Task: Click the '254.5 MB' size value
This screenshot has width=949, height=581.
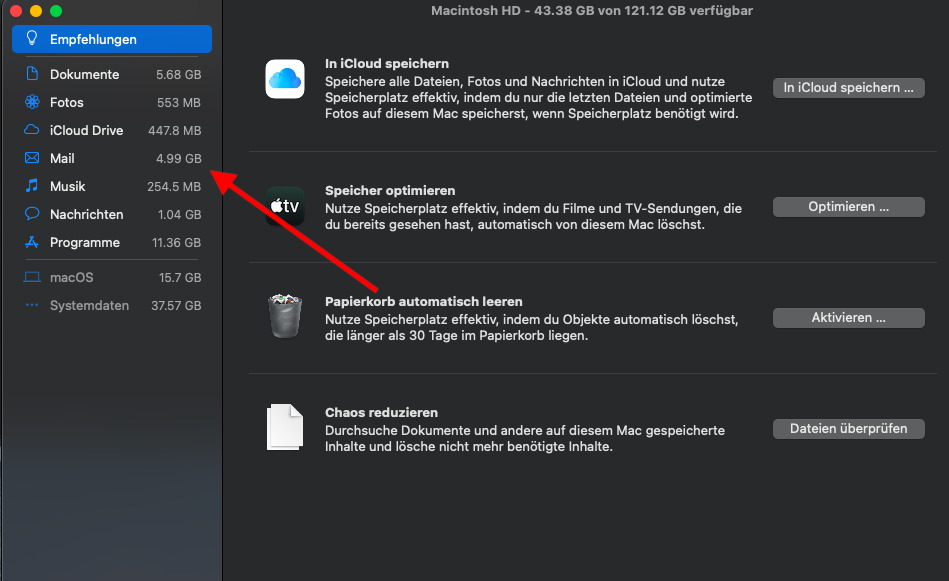Action: pyautogui.click(x=174, y=186)
